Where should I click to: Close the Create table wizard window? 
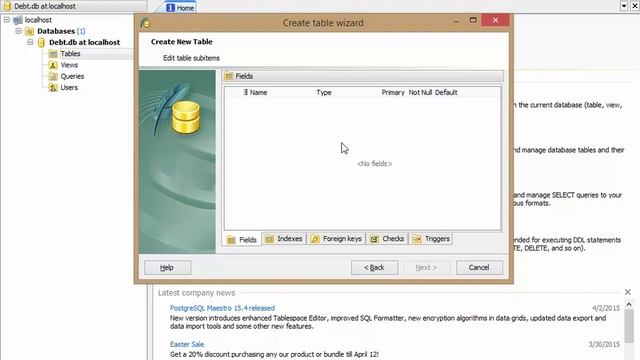(x=495, y=20)
